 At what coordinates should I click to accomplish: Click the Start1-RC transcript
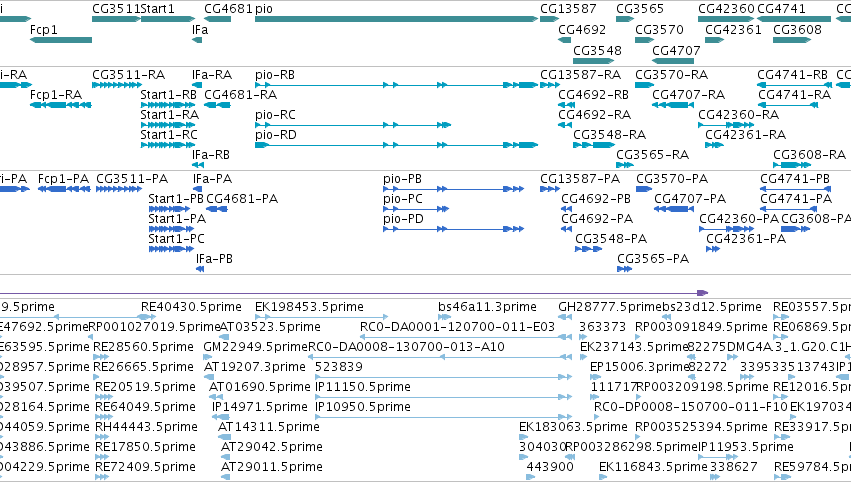pos(168,145)
